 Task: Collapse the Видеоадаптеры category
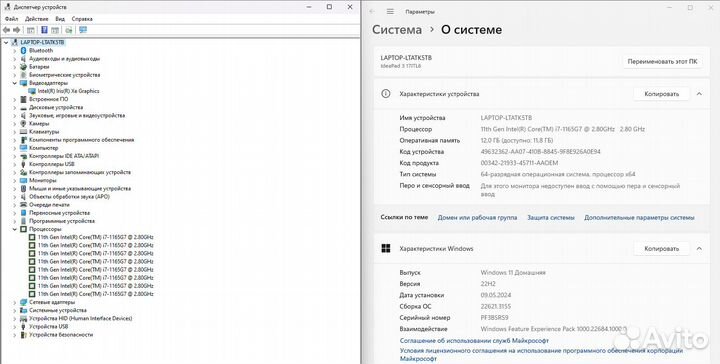[x=15, y=83]
